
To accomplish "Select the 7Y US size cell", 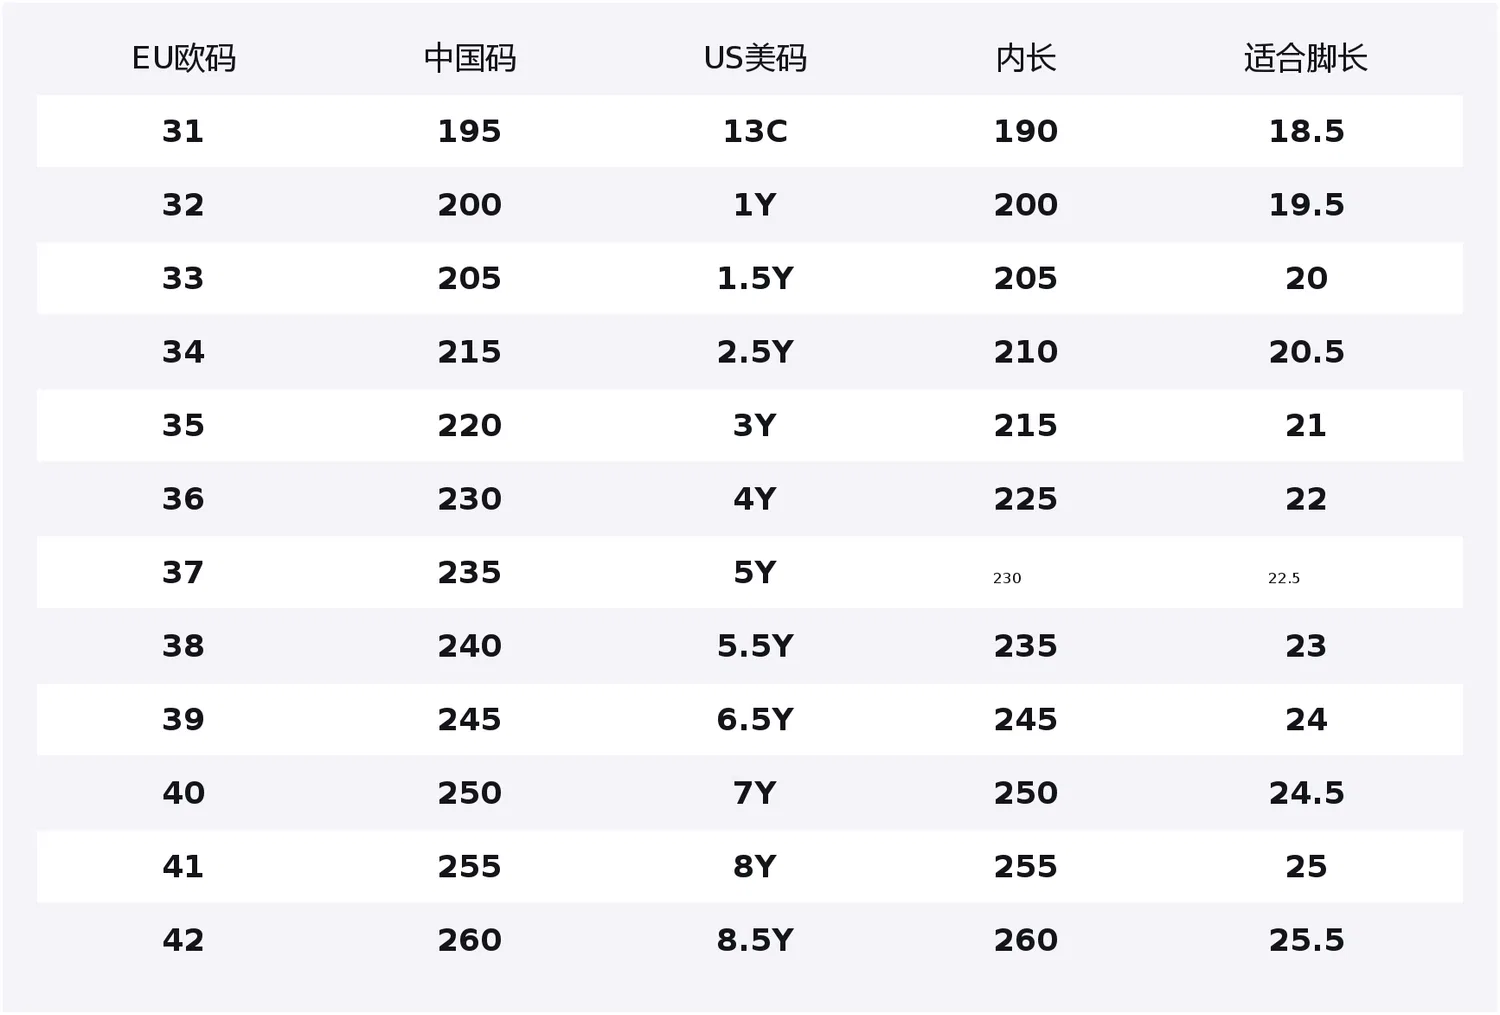I will click(x=755, y=793).
